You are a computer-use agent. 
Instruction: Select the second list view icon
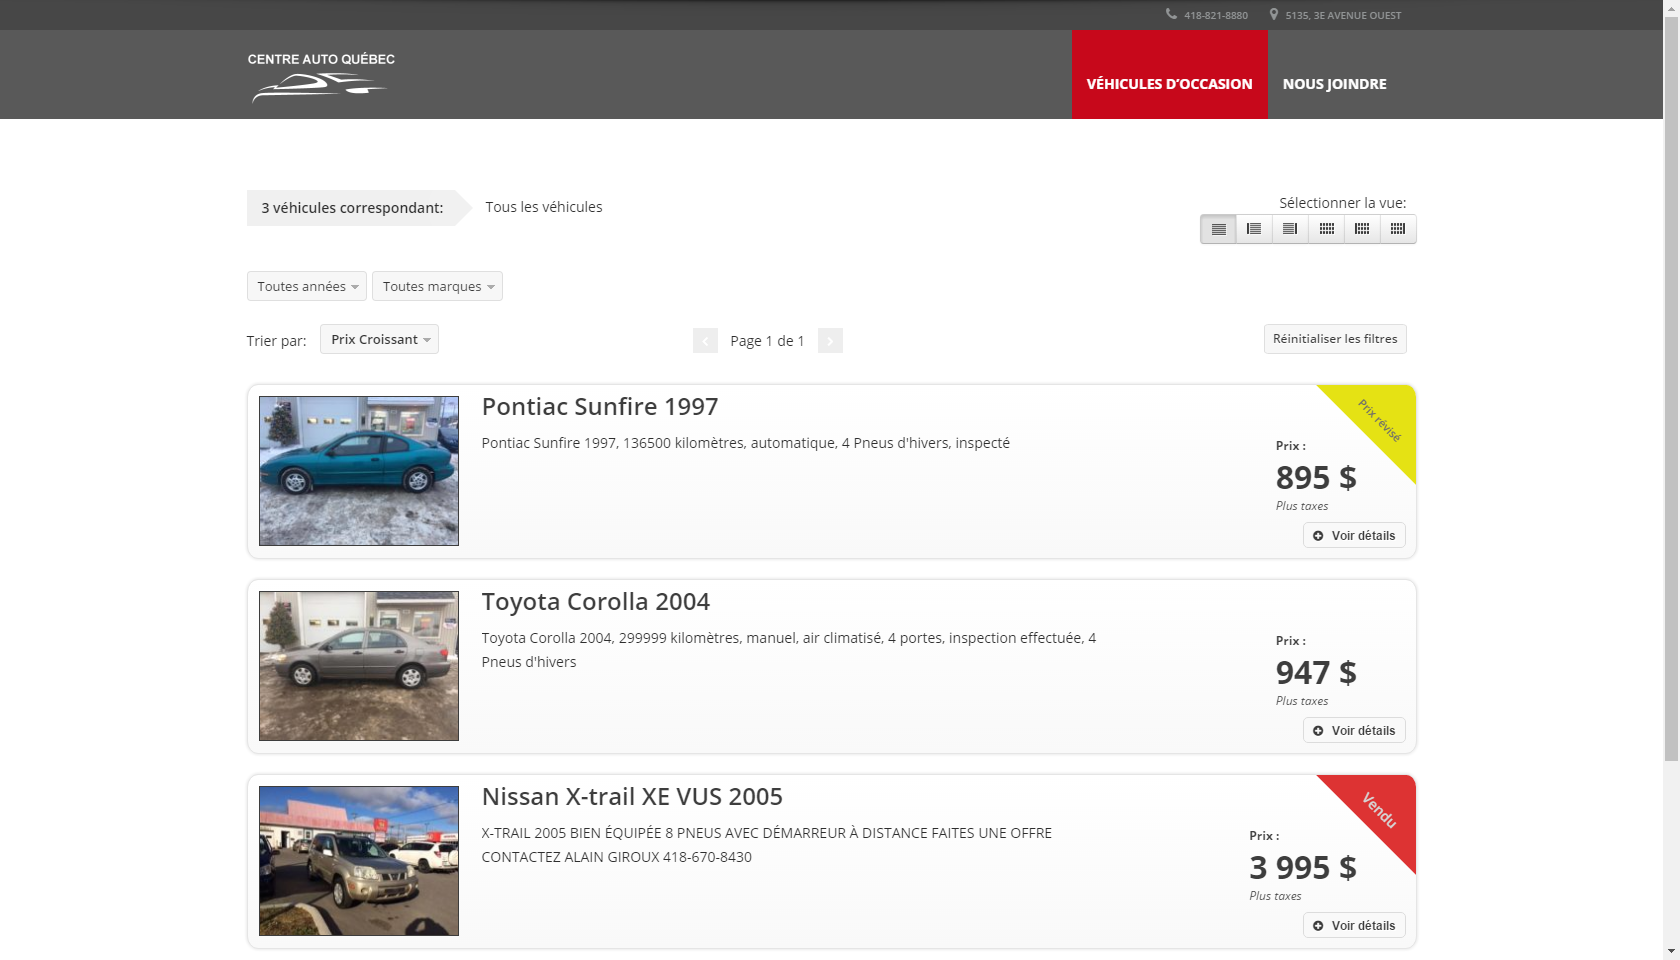click(1254, 229)
